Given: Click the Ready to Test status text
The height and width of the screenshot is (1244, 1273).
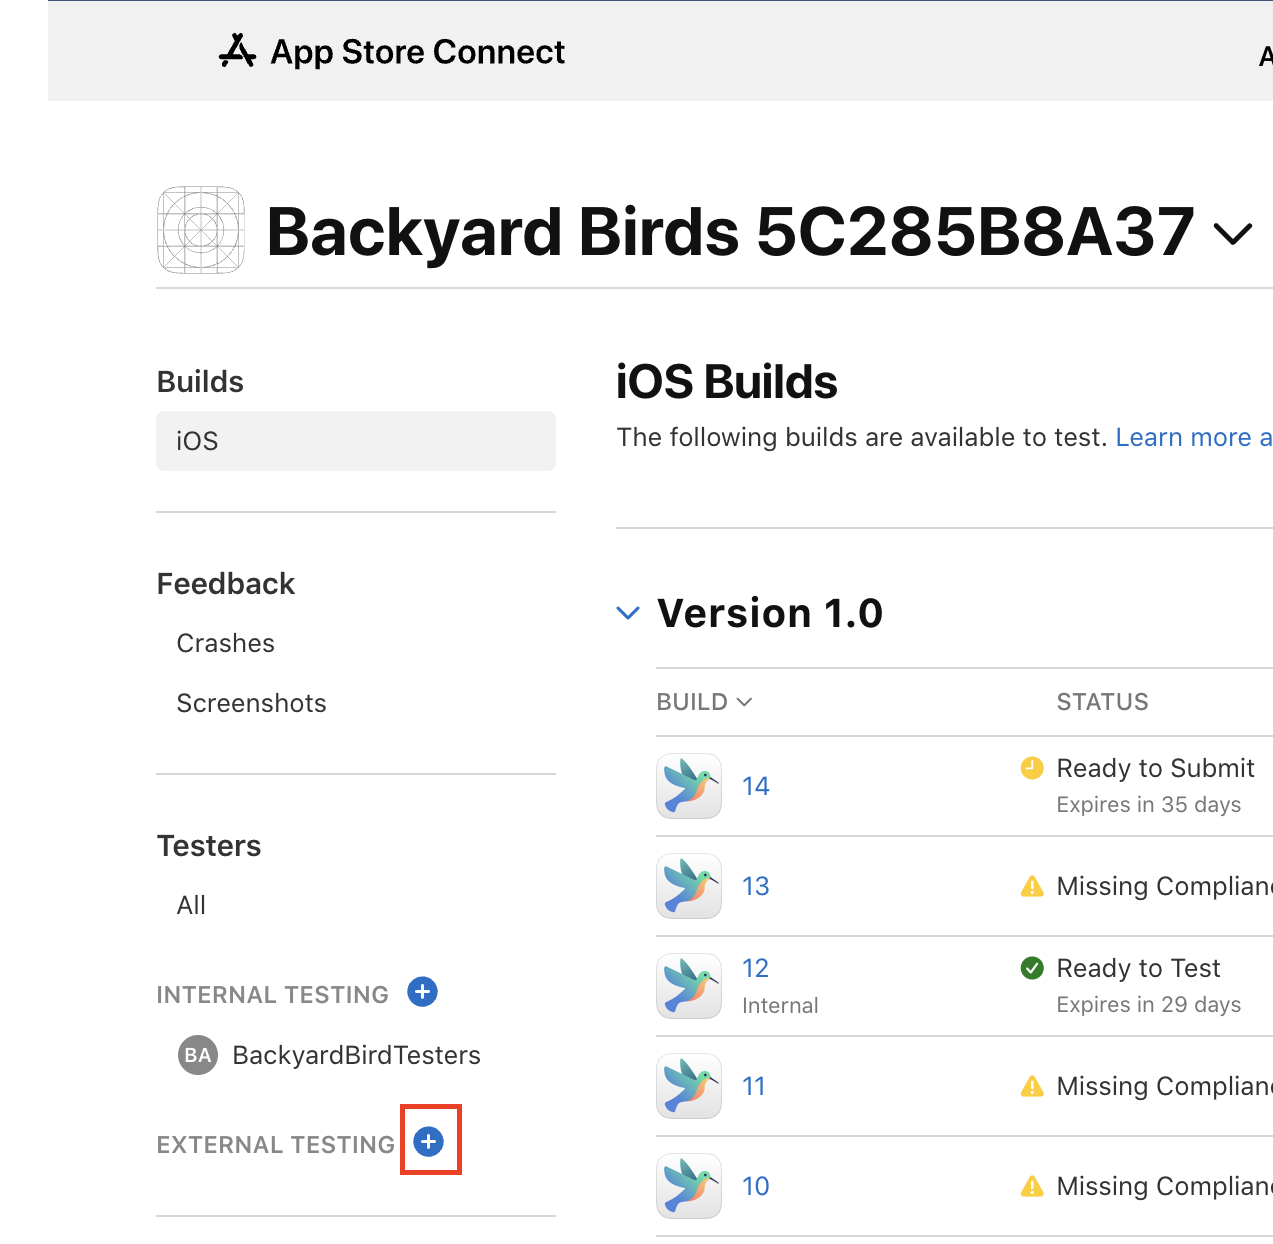Looking at the screenshot, I should coord(1138,968).
